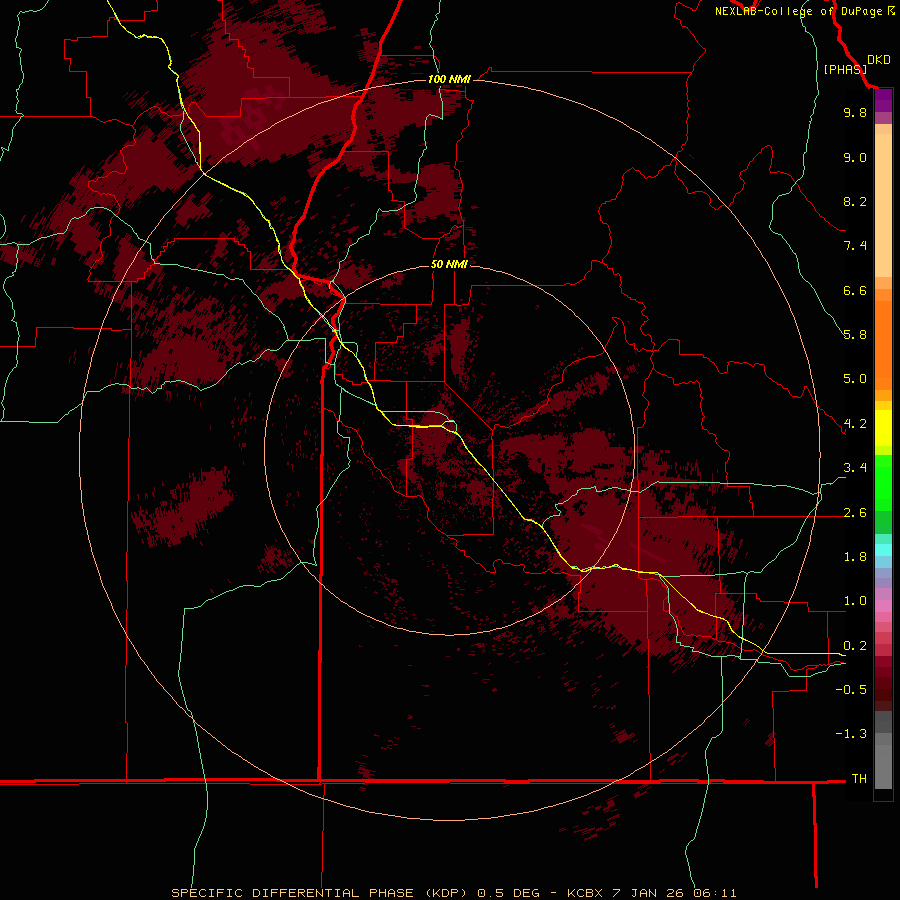Click the gray segment at color bar bottom
Image resolution: width=900 pixels, height=900 pixels.
tap(883, 760)
